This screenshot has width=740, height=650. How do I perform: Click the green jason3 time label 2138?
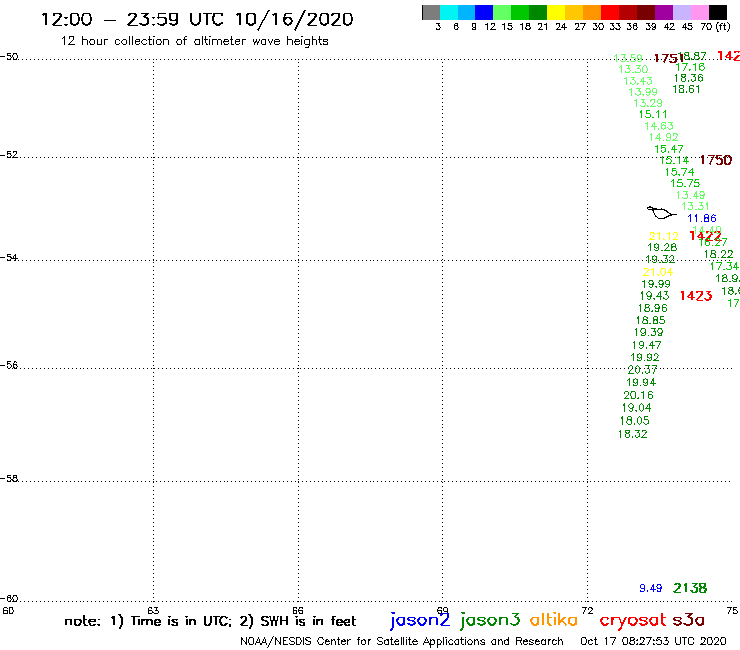point(690,588)
